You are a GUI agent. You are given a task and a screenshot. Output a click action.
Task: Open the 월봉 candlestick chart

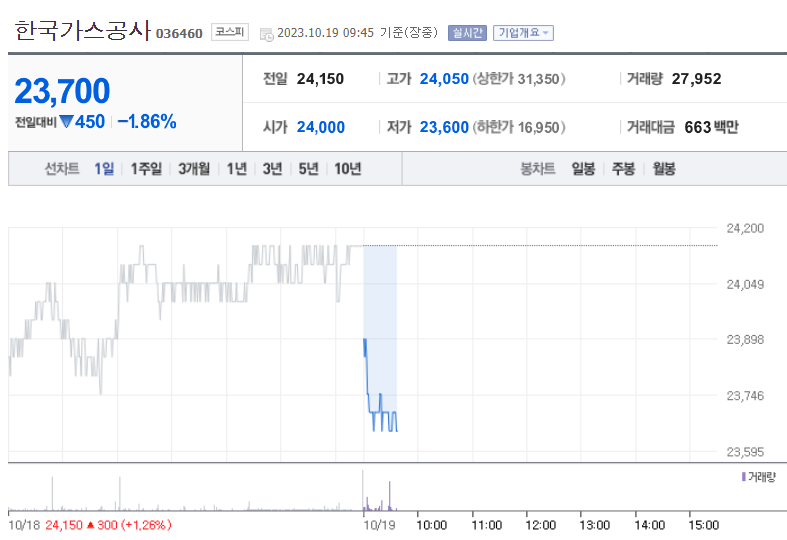[664, 169]
